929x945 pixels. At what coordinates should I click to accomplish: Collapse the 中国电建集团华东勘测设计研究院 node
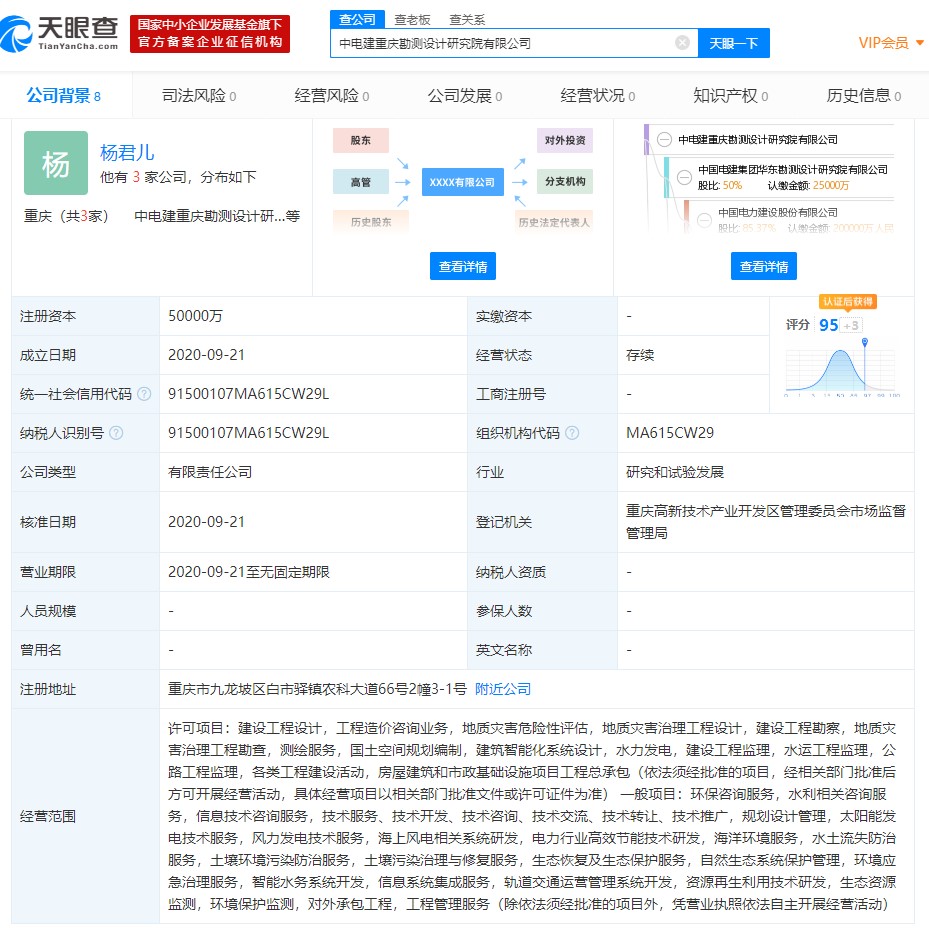684,177
